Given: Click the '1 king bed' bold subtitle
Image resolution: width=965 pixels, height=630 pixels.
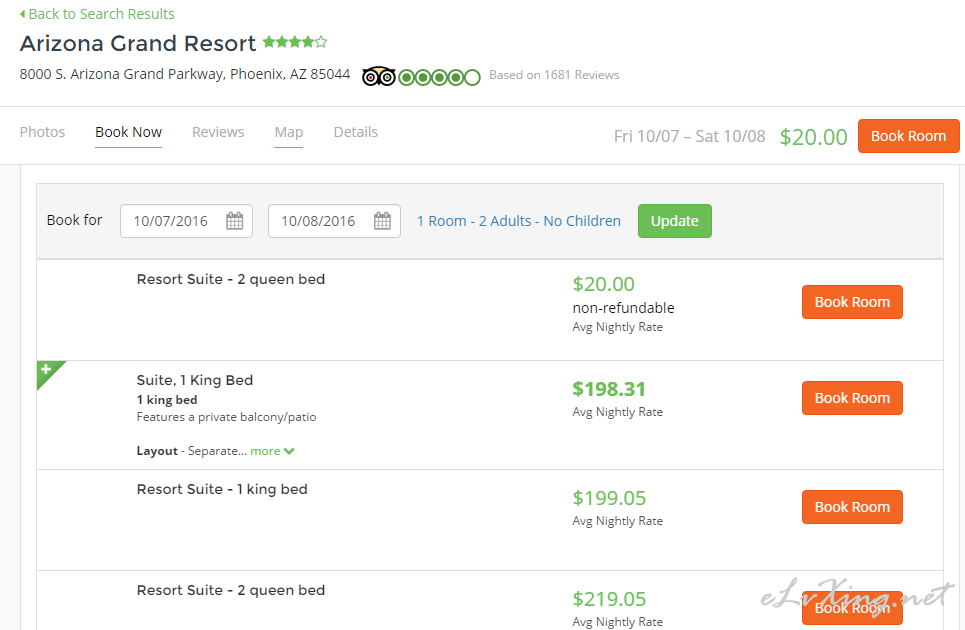Looking at the screenshot, I should point(167,400).
